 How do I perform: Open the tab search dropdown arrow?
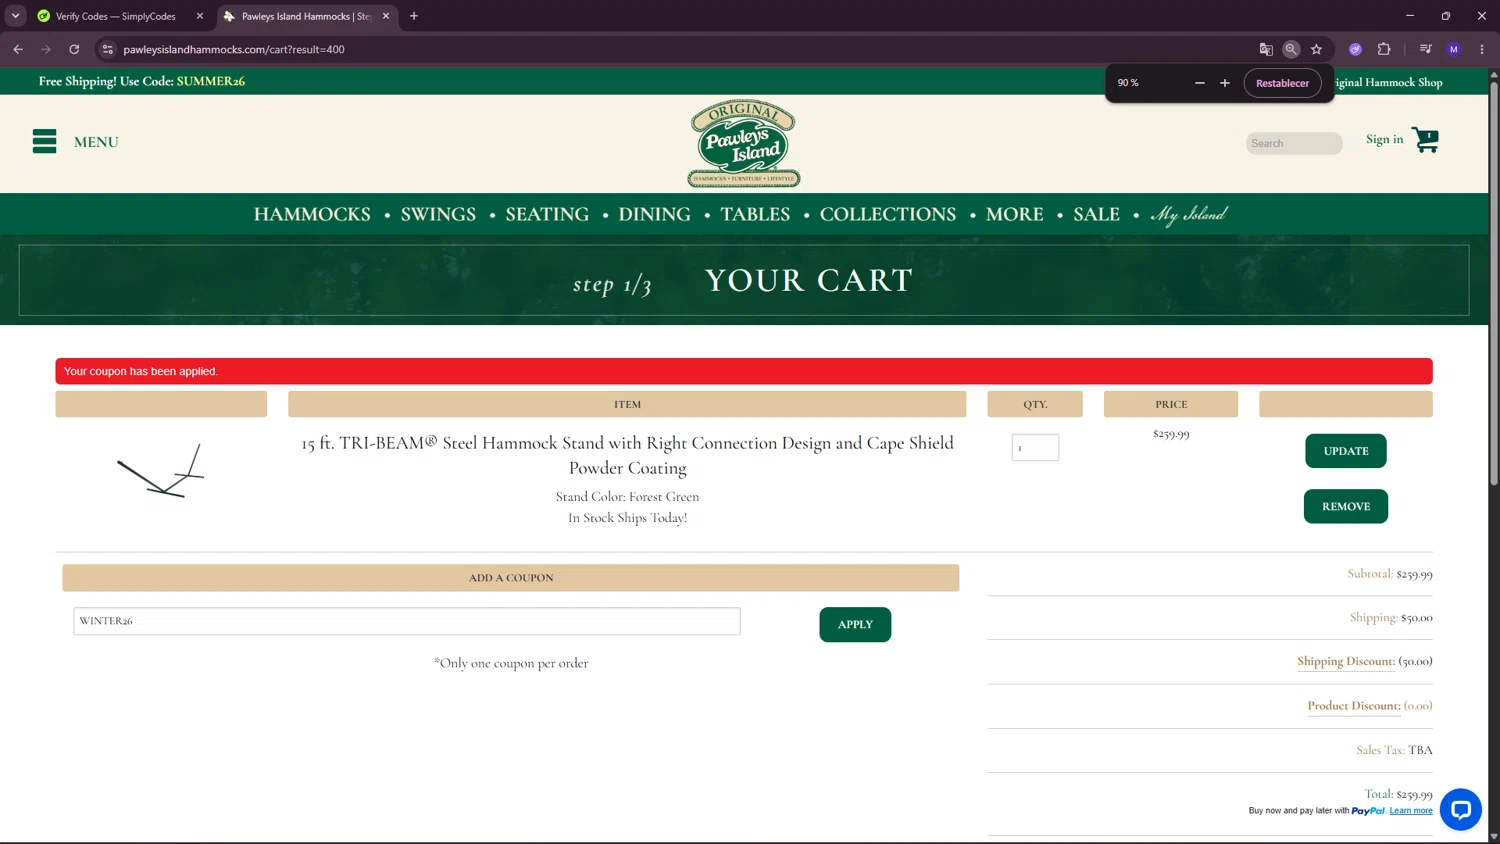click(x=16, y=16)
